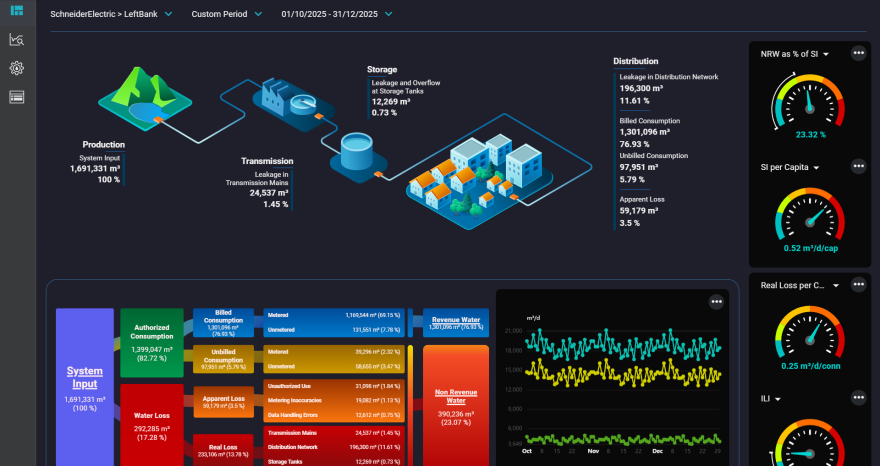Viewport: 880px width, 466px height.
Task: Click the Revenue Water link
Action: 456,319
